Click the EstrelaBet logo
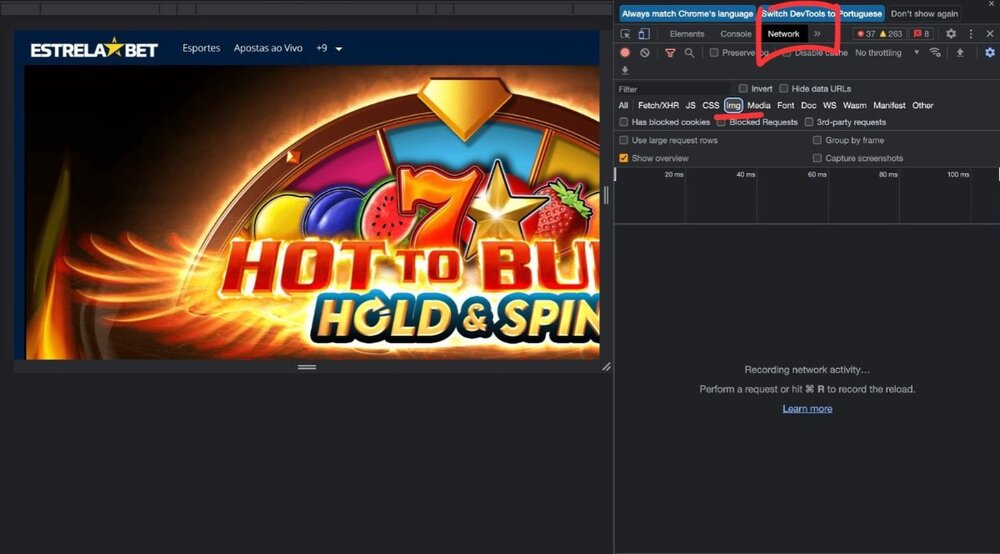This screenshot has height=554, width=1000. (94, 48)
